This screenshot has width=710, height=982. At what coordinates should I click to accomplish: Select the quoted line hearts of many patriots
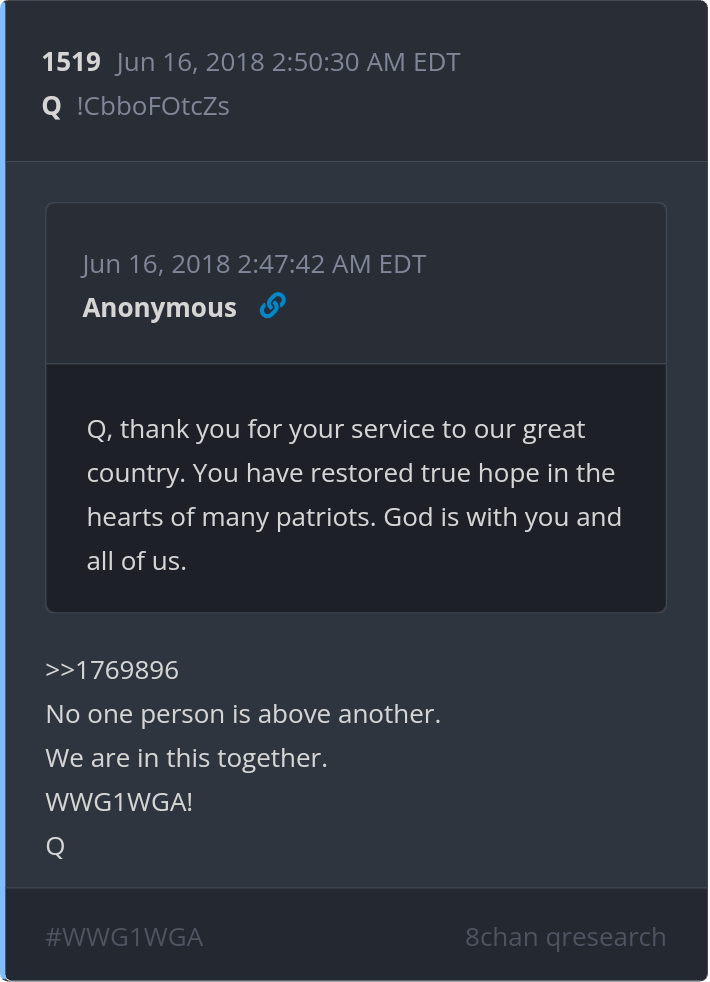click(354, 517)
